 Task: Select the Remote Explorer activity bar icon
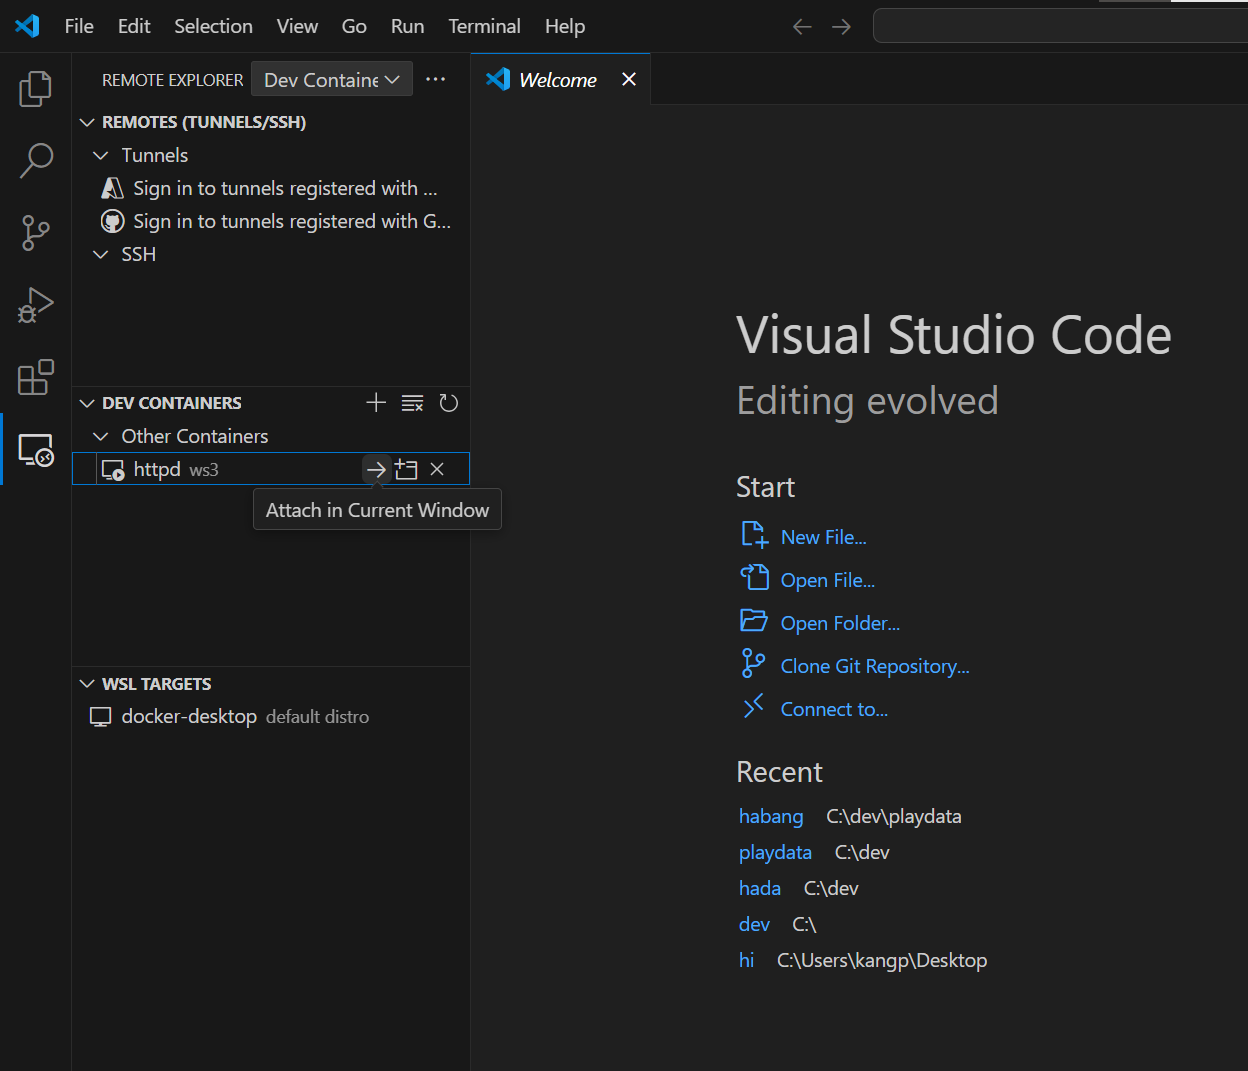35,450
